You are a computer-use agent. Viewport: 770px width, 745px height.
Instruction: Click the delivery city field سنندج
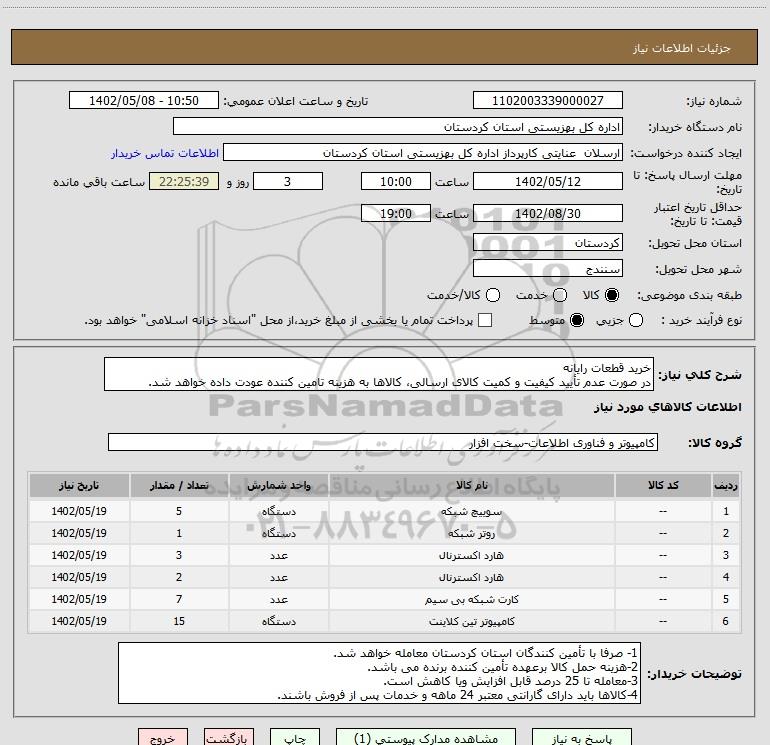pyautogui.click(x=548, y=269)
